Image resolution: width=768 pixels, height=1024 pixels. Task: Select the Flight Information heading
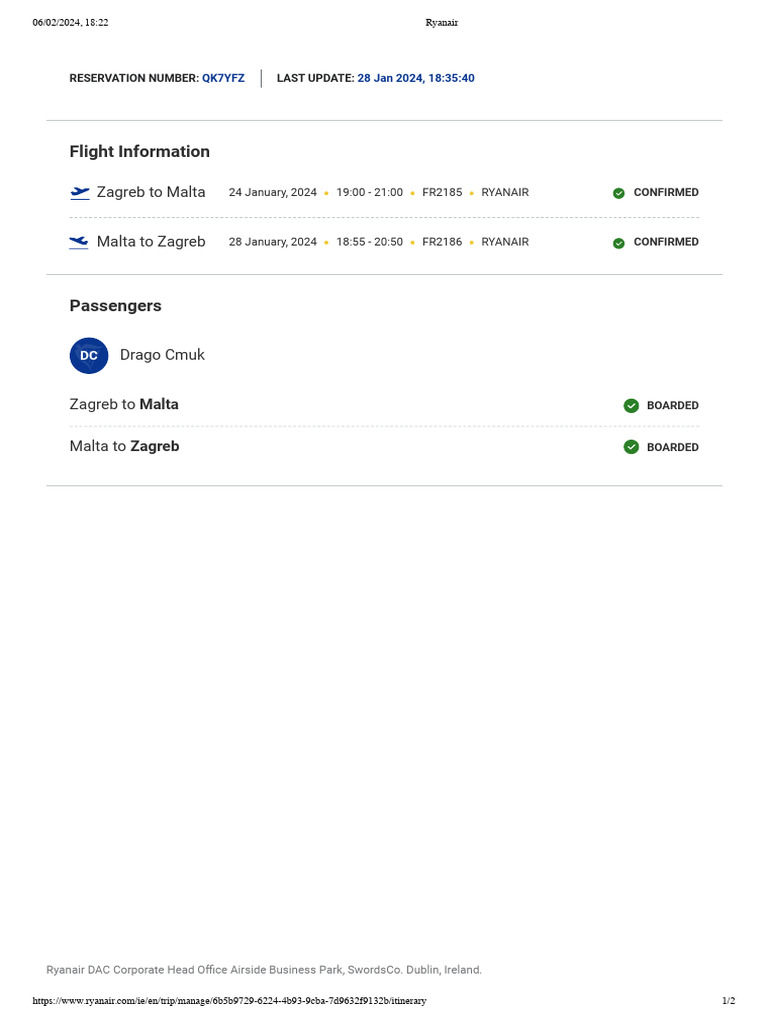pos(139,152)
